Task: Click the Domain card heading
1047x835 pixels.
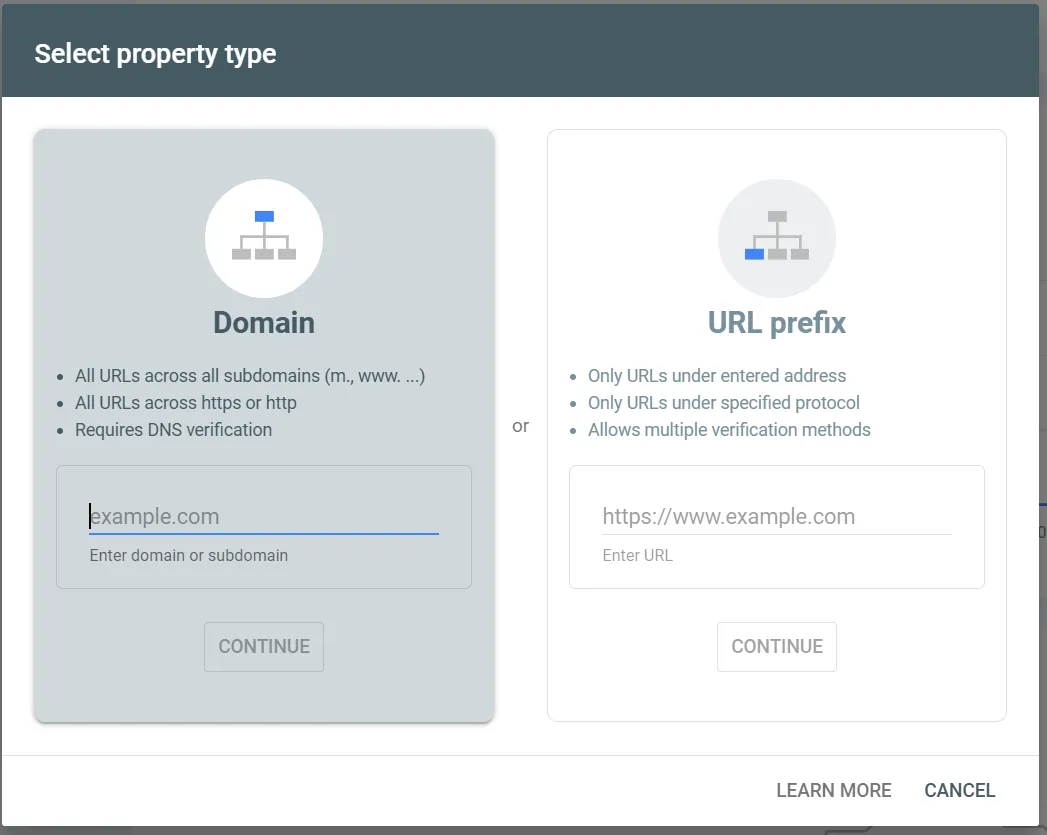Action: tap(263, 322)
